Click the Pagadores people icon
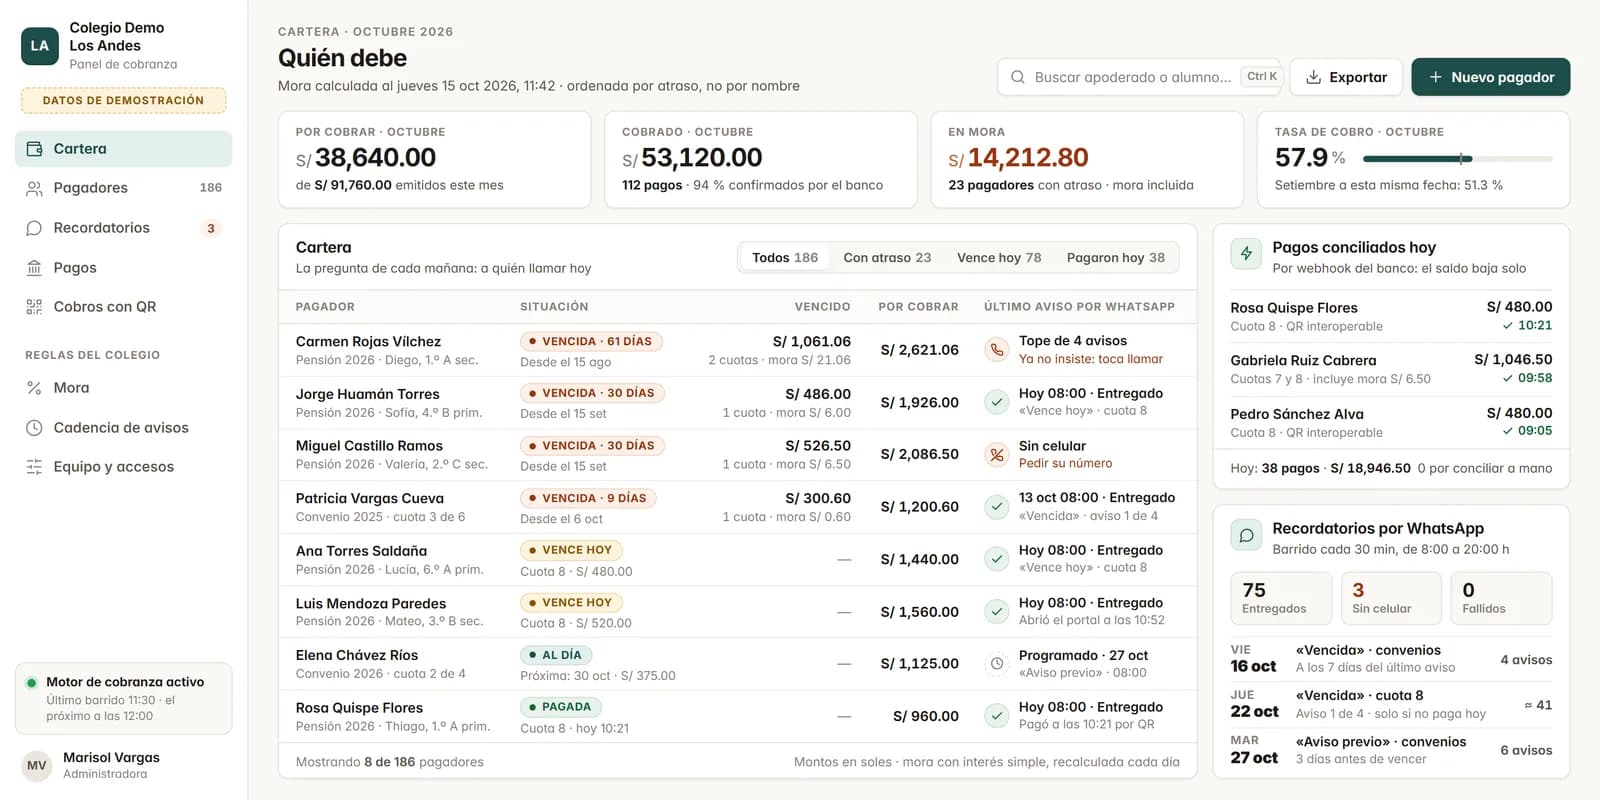This screenshot has height=800, width=1600. (x=34, y=188)
